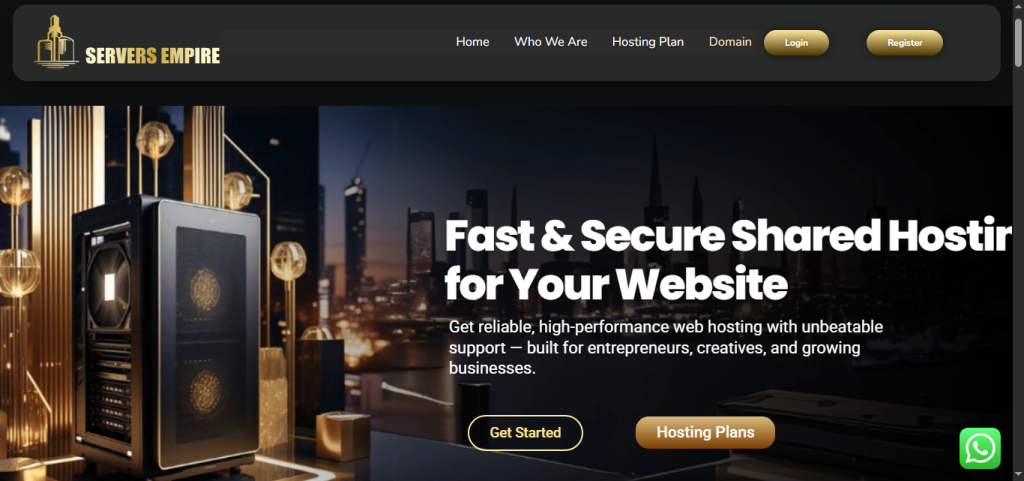Open WhatsApp chat via green floating icon
This screenshot has width=1024, height=481.
(x=980, y=448)
